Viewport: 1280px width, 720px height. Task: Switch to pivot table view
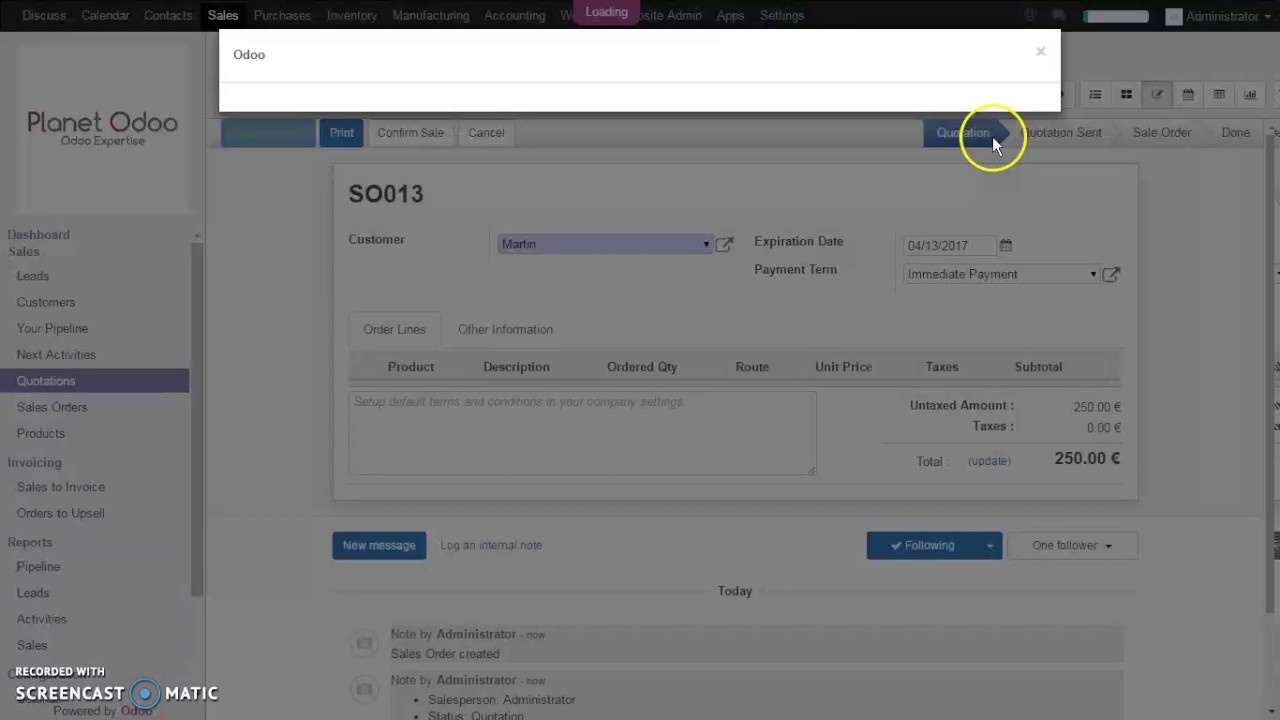pyautogui.click(x=1219, y=94)
